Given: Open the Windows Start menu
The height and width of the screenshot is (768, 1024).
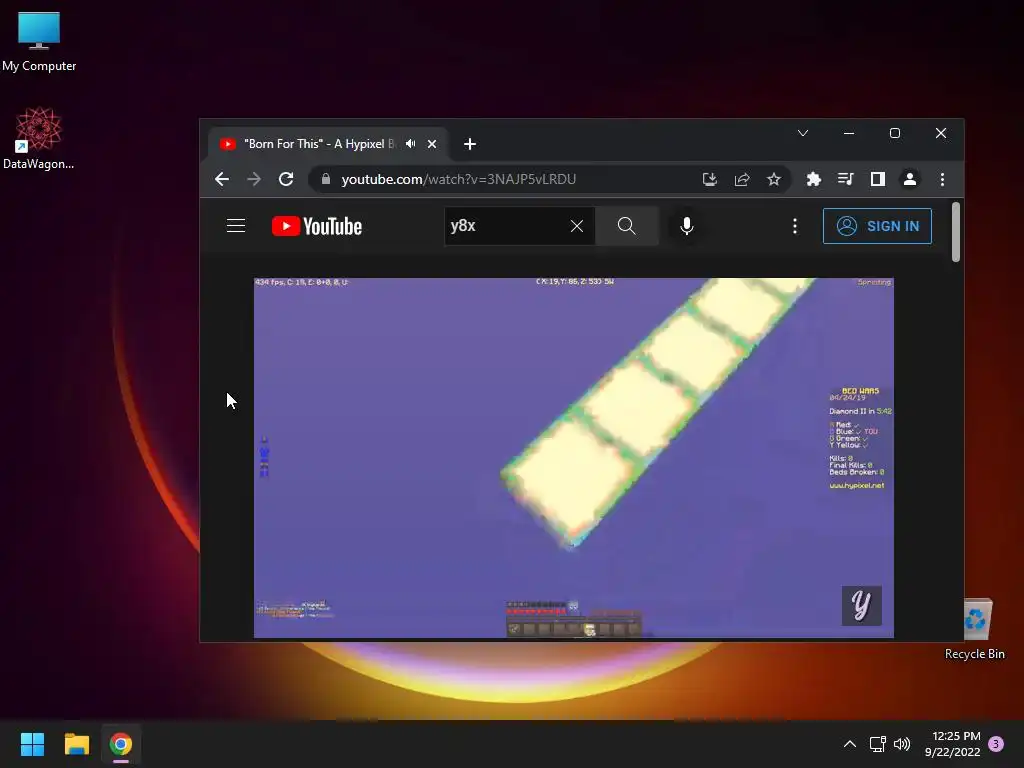Looking at the screenshot, I should point(32,744).
